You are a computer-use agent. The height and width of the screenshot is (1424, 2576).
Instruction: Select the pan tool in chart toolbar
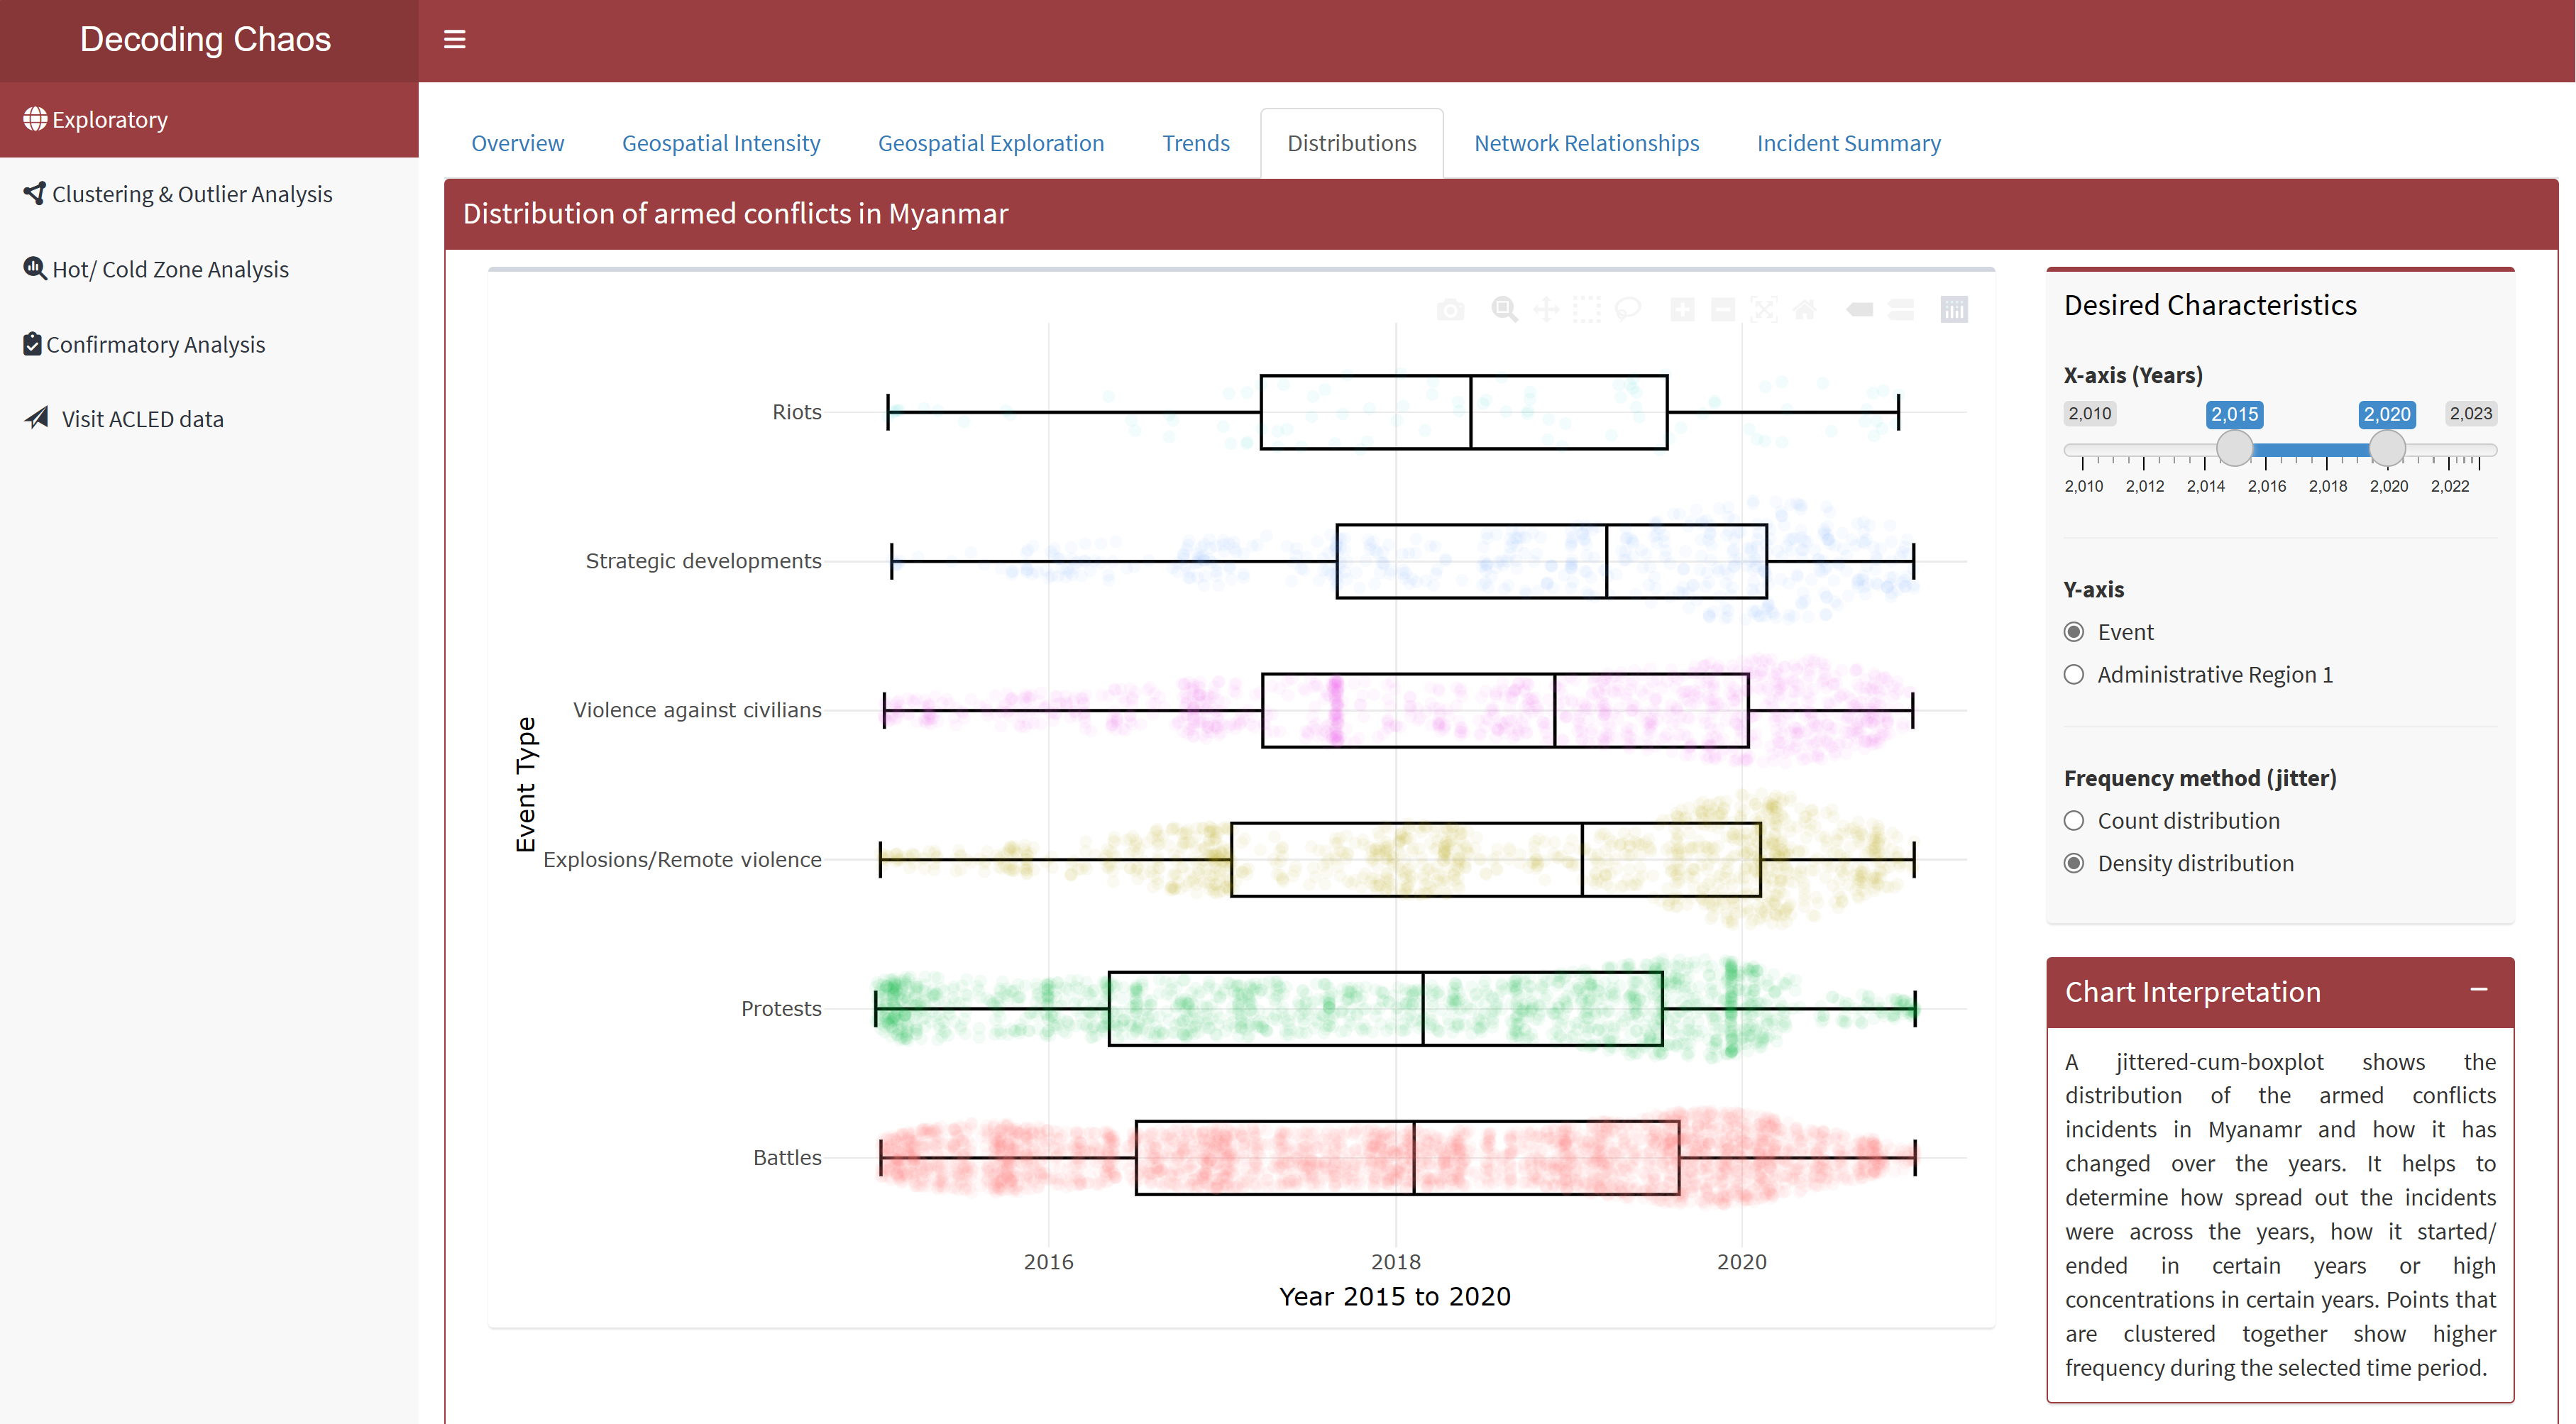[x=1546, y=310]
